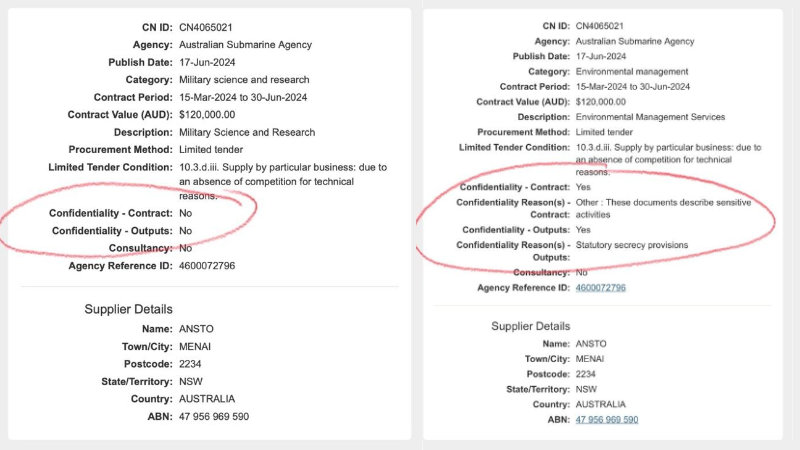This screenshot has height=450, width=800.
Task: Open the hyperlinked ABN 47 956 969 590
Action: [x=607, y=419]
